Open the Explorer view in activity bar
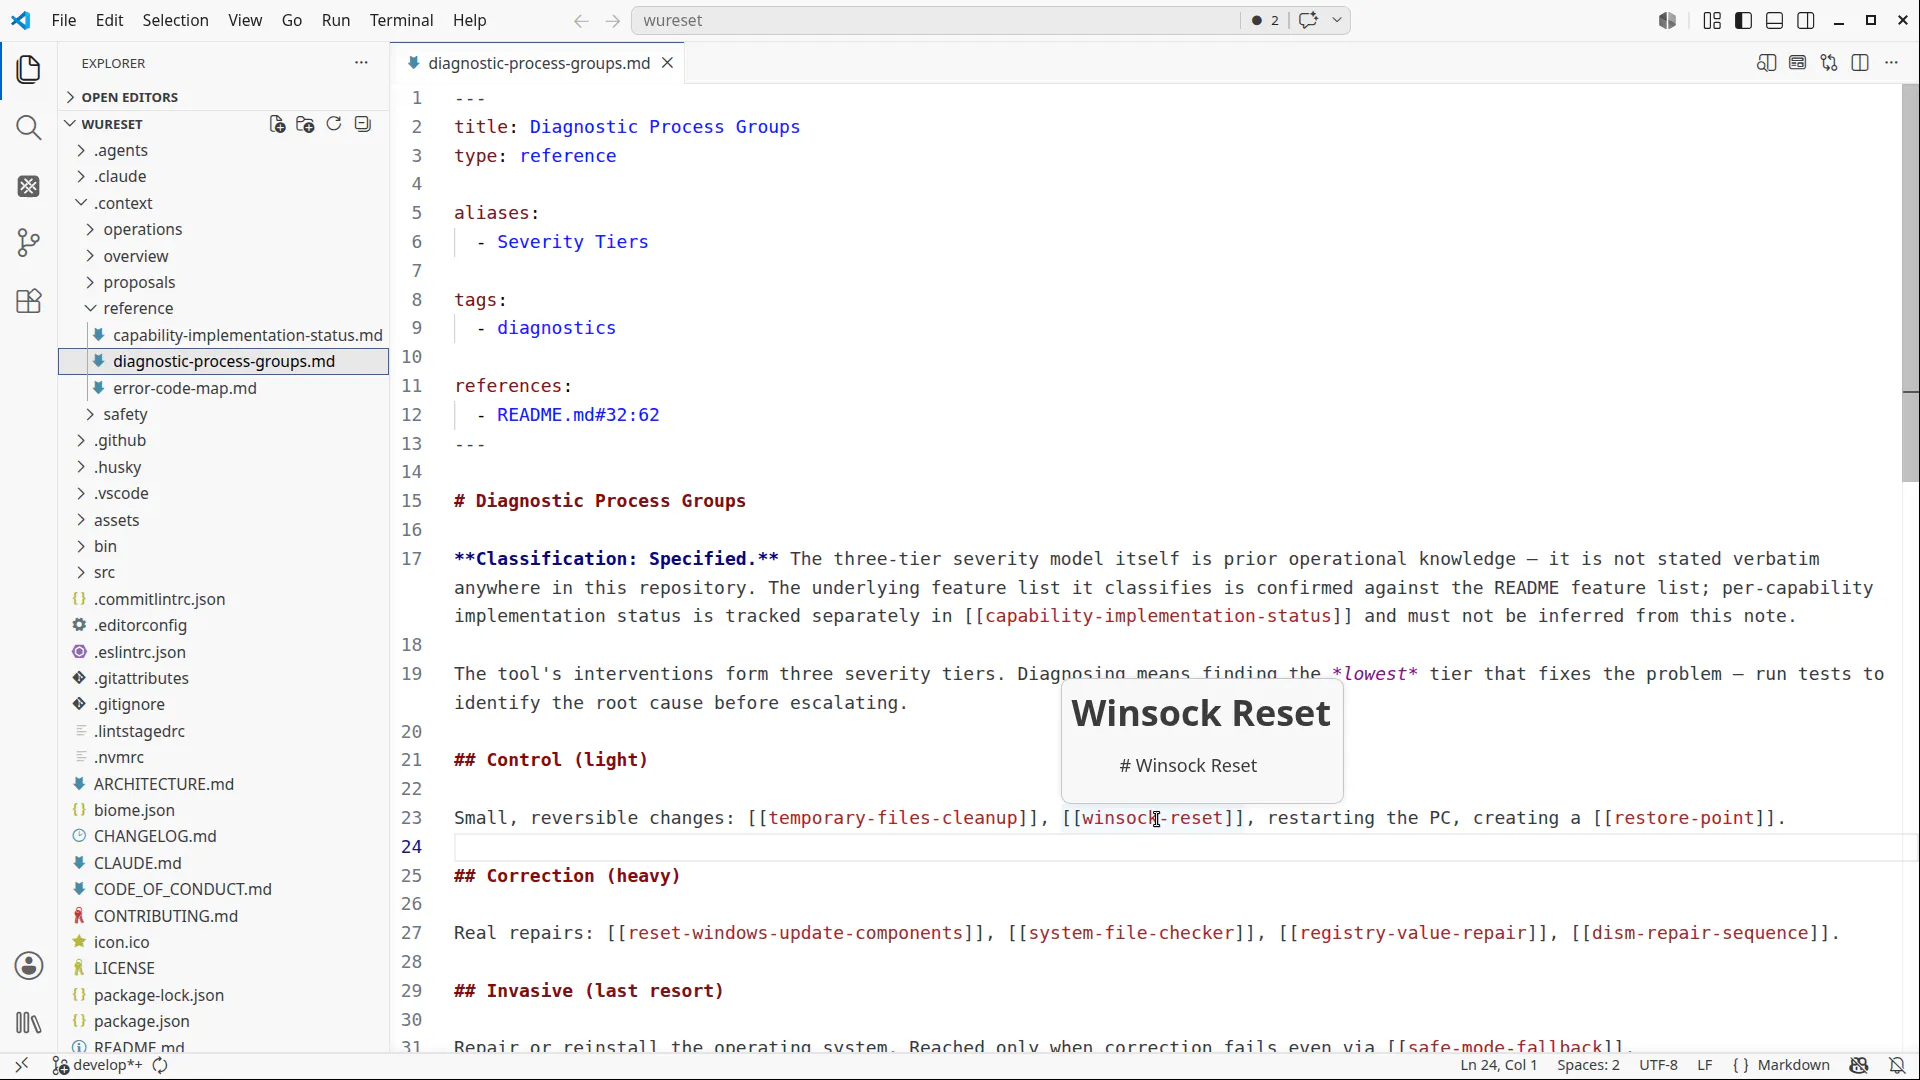This screenshot has width=1920, height=1080. 28,69
